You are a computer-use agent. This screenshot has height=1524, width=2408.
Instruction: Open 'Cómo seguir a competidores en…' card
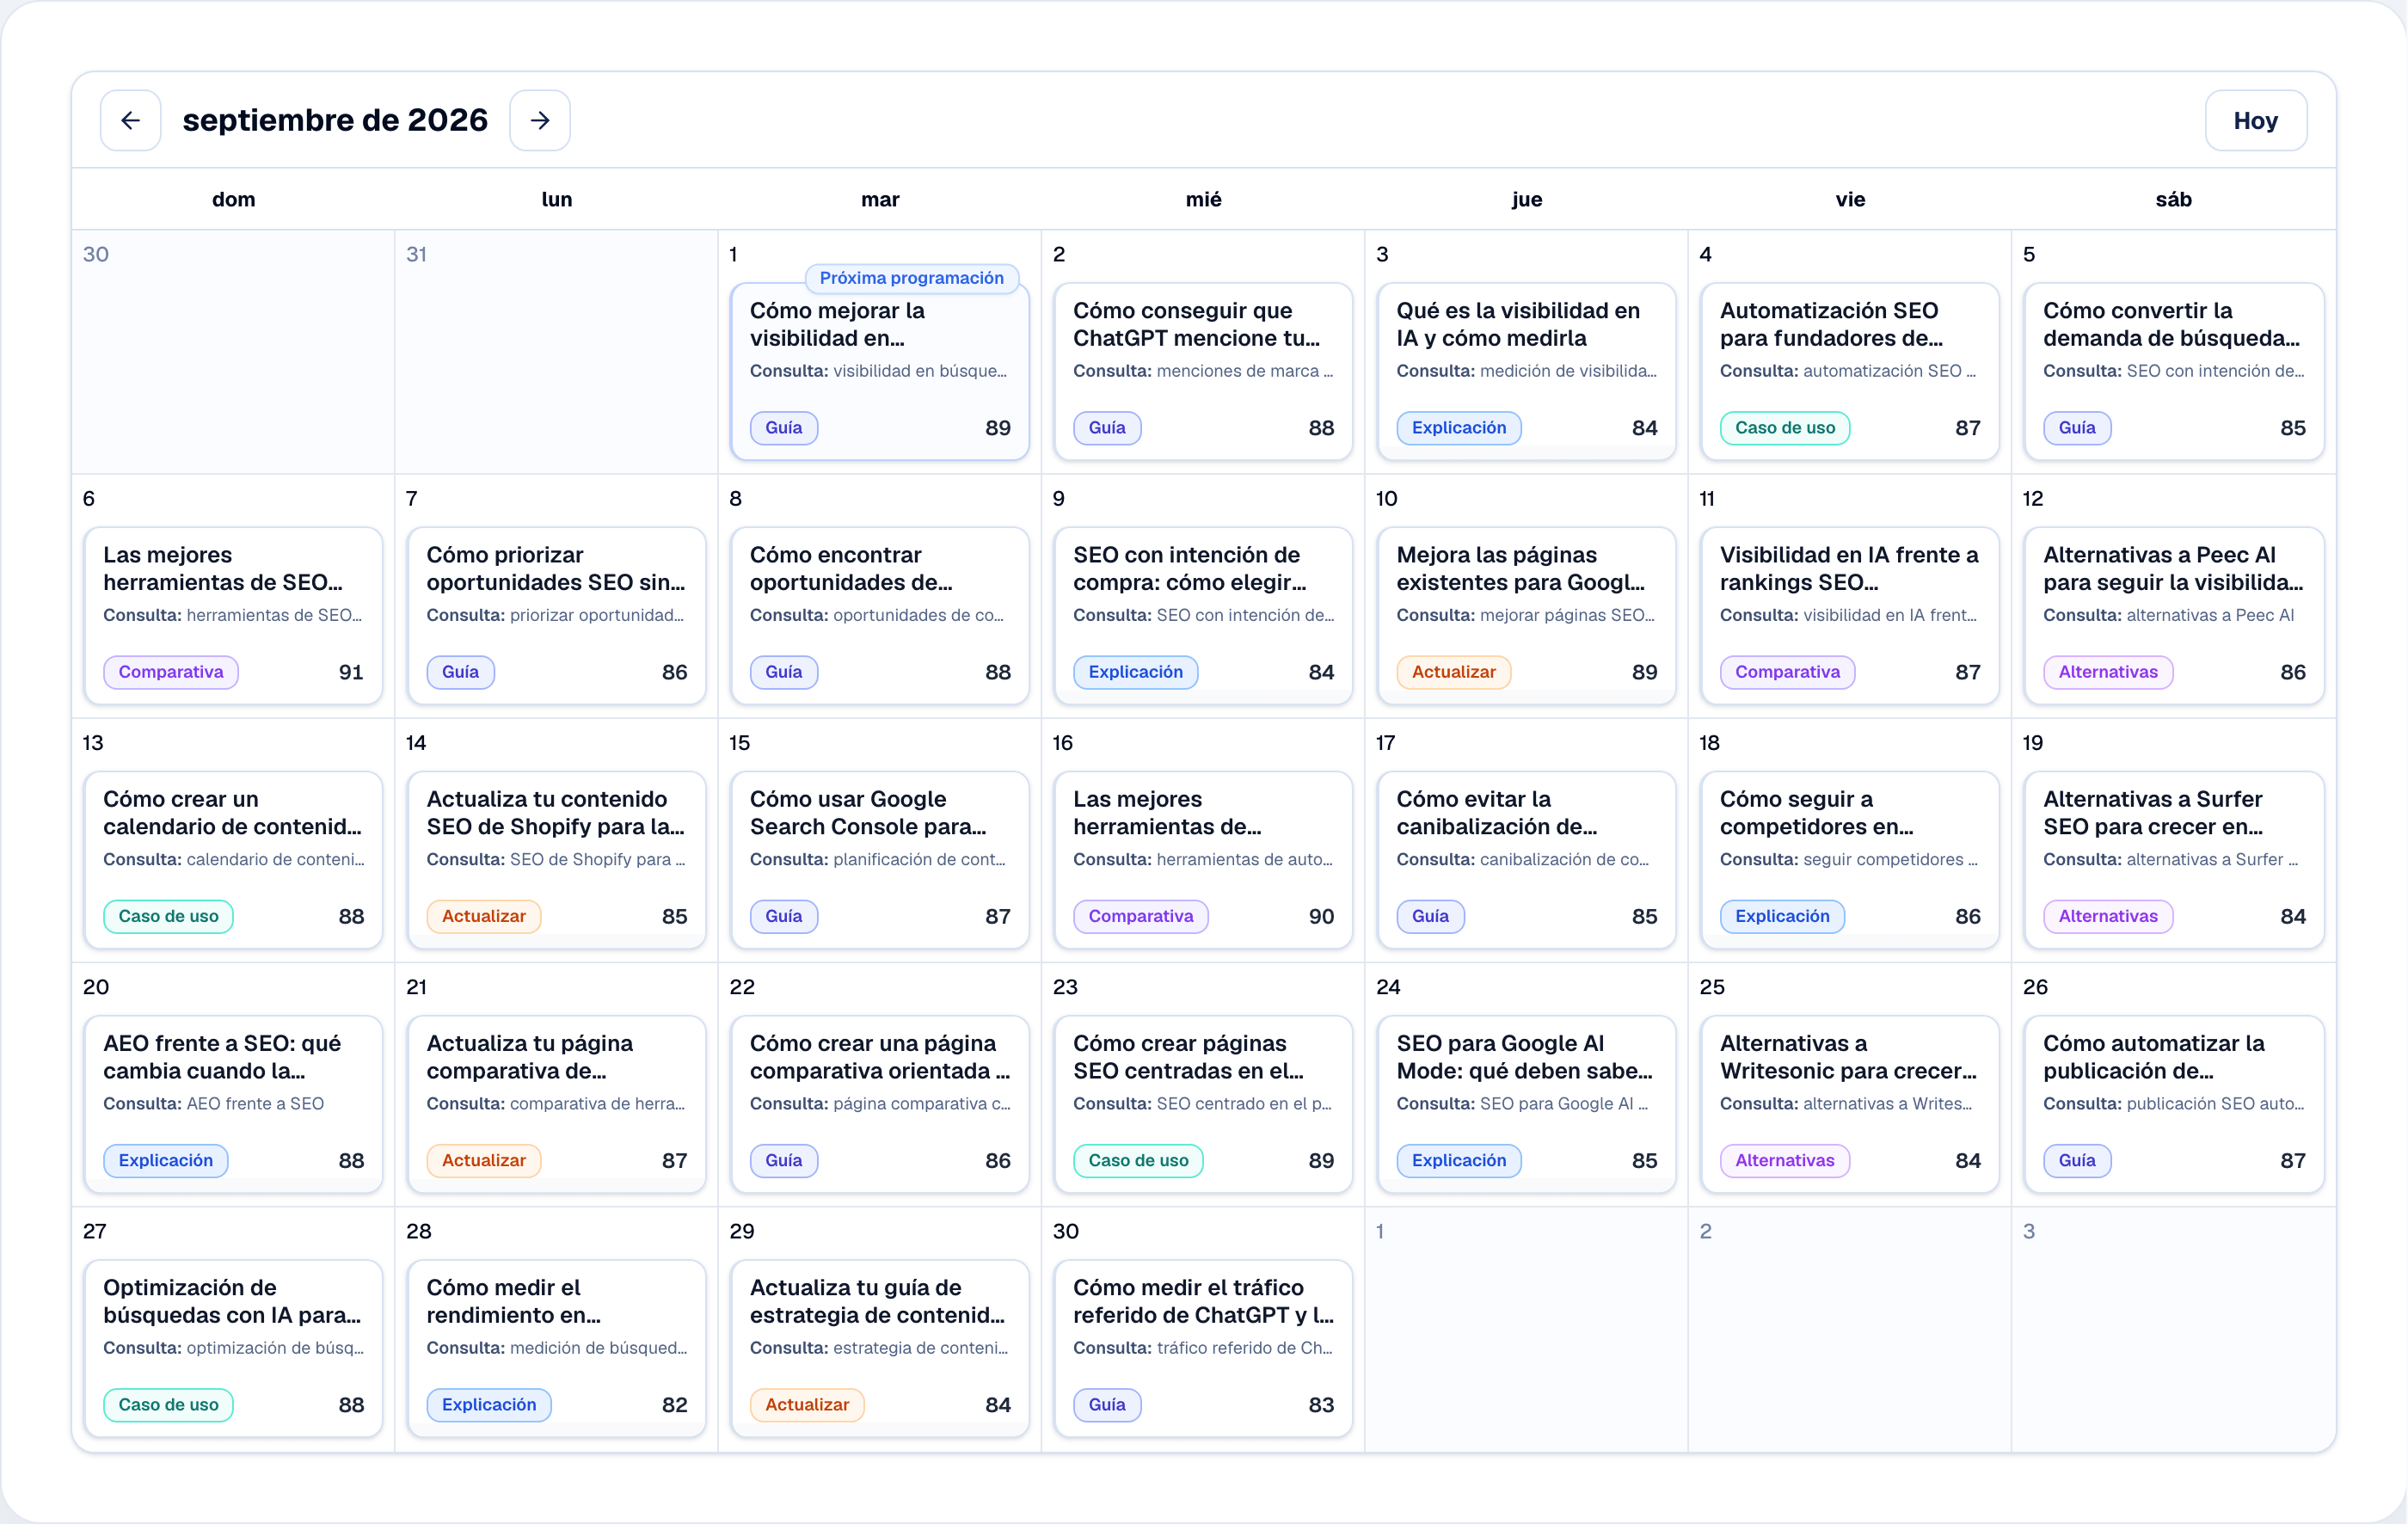coord(1849,860)
